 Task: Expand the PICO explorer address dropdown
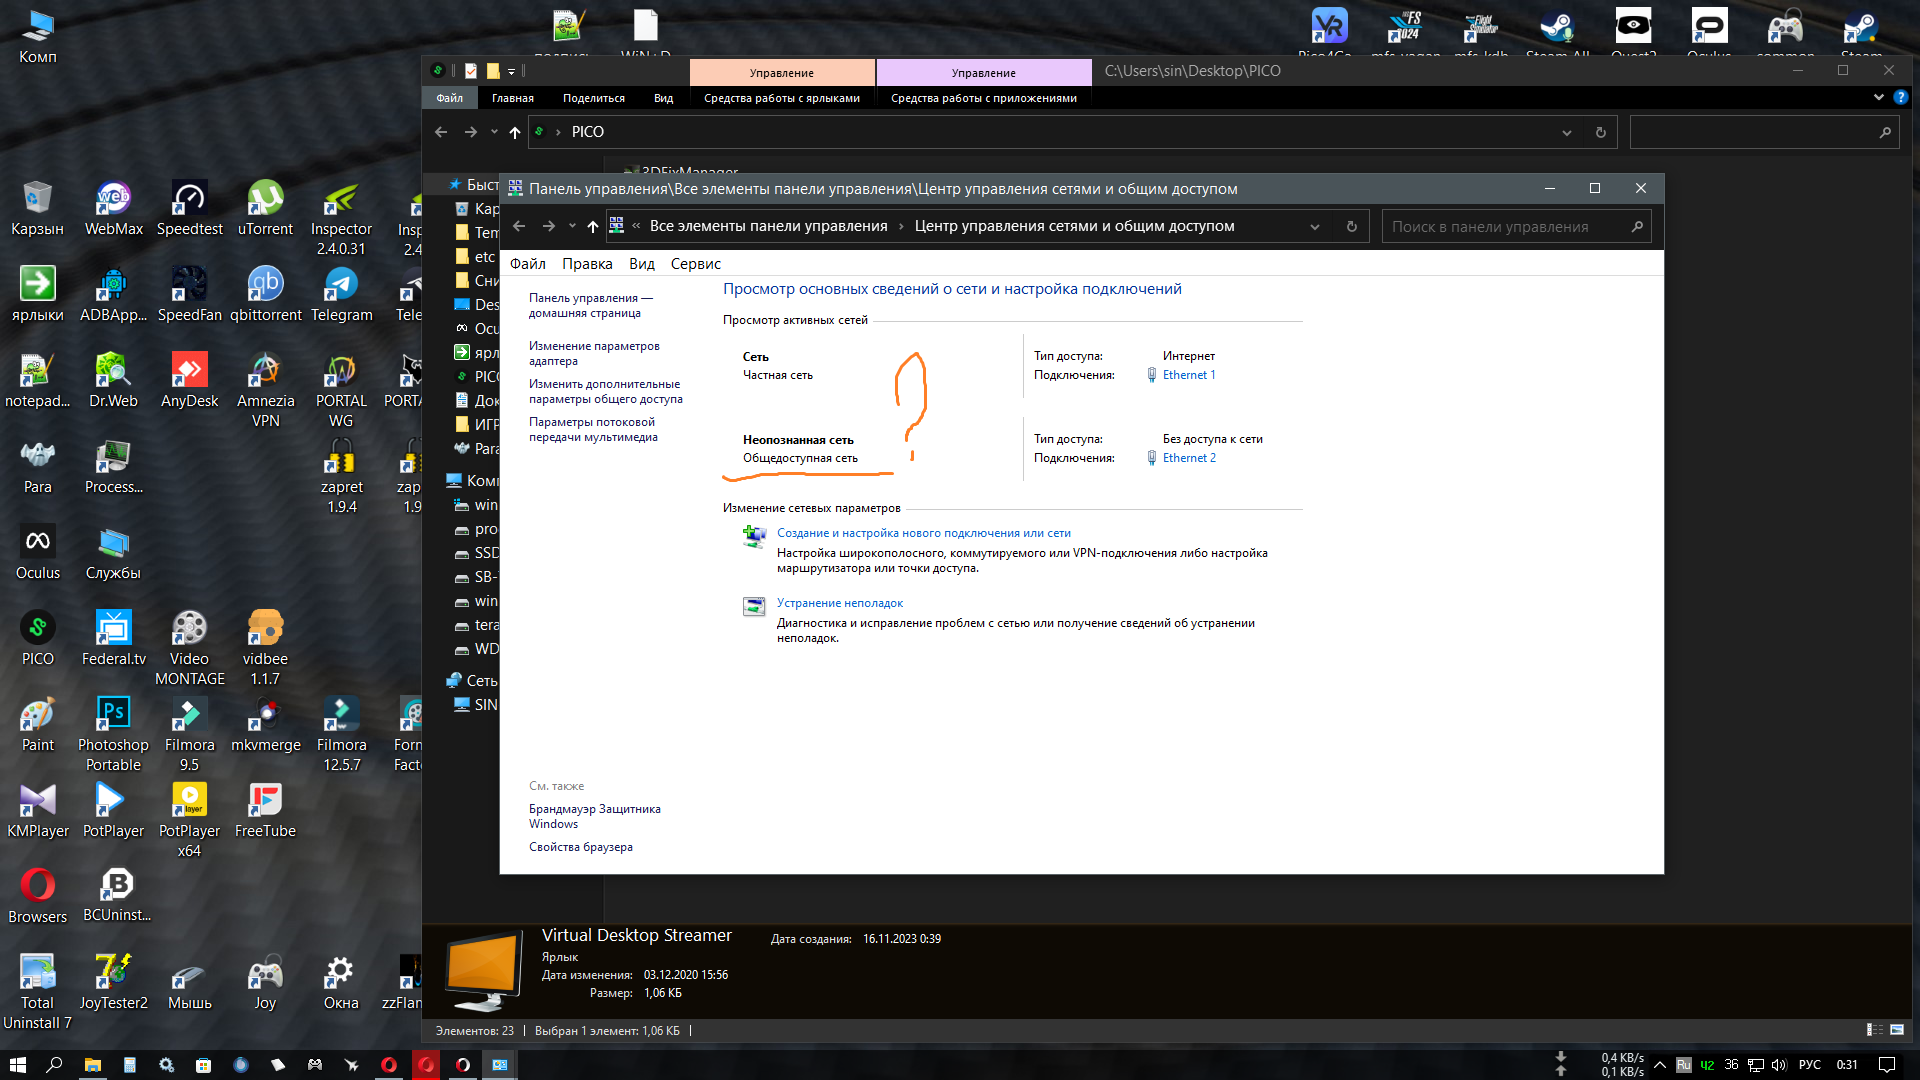pos(1567,132)
